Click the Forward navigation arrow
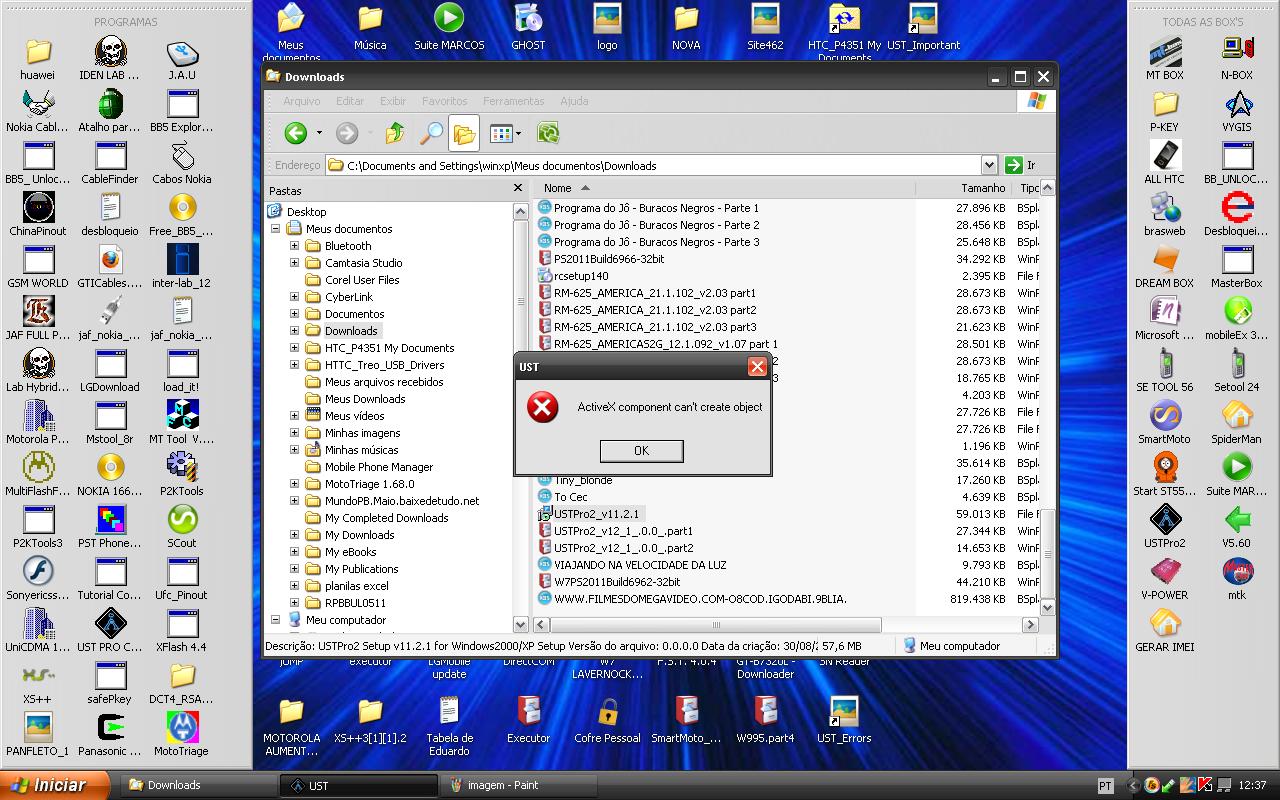Image resolution: width=1280 pixels, height=800 pixels. [347, 133]
